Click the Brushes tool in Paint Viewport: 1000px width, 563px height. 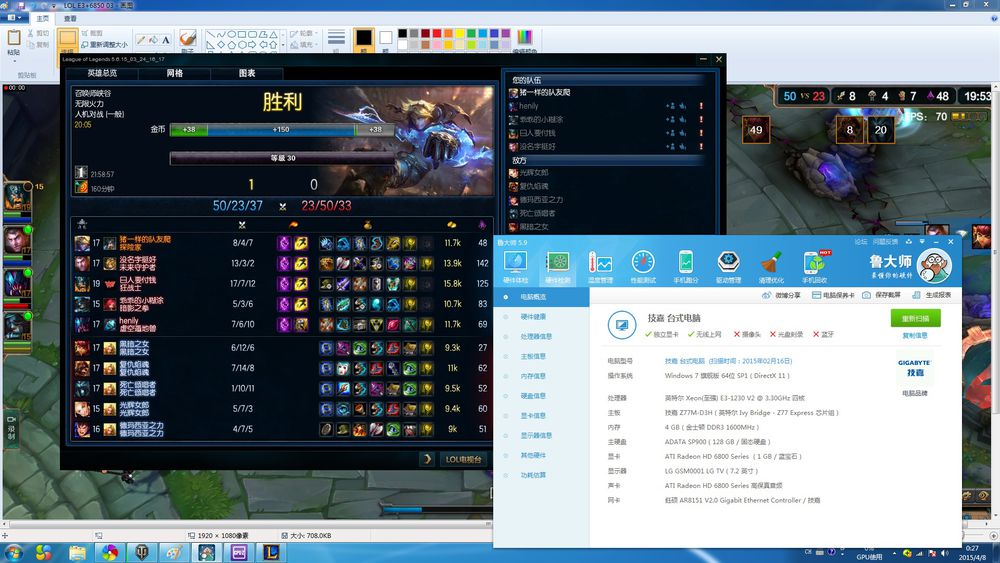click(187, 40)
